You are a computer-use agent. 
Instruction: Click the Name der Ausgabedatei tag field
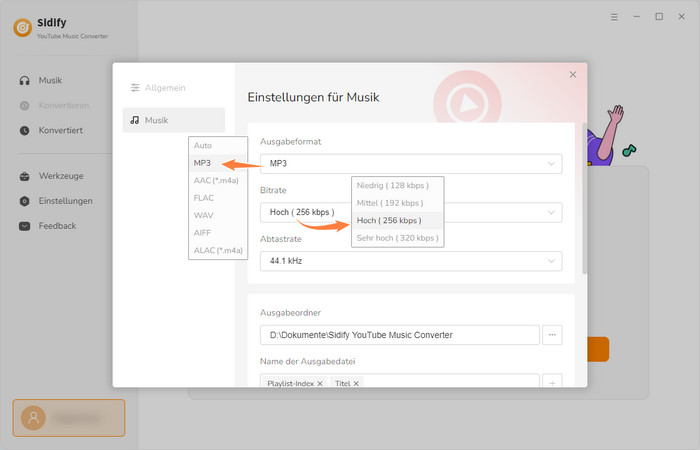pos(400,381)
